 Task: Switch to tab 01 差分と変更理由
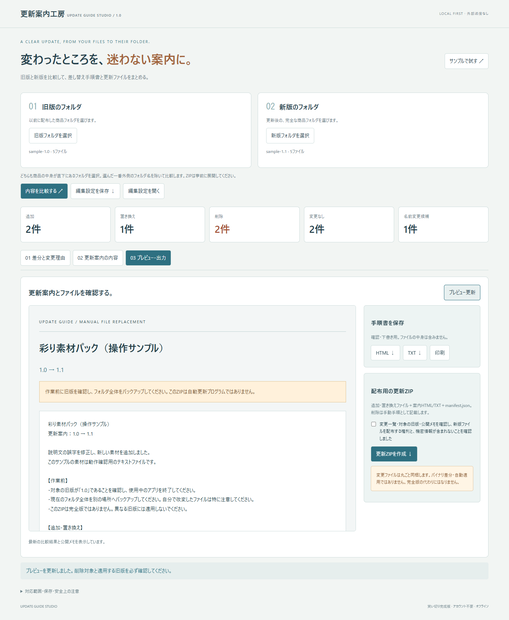pyautogui.click(x=45, y=258)
